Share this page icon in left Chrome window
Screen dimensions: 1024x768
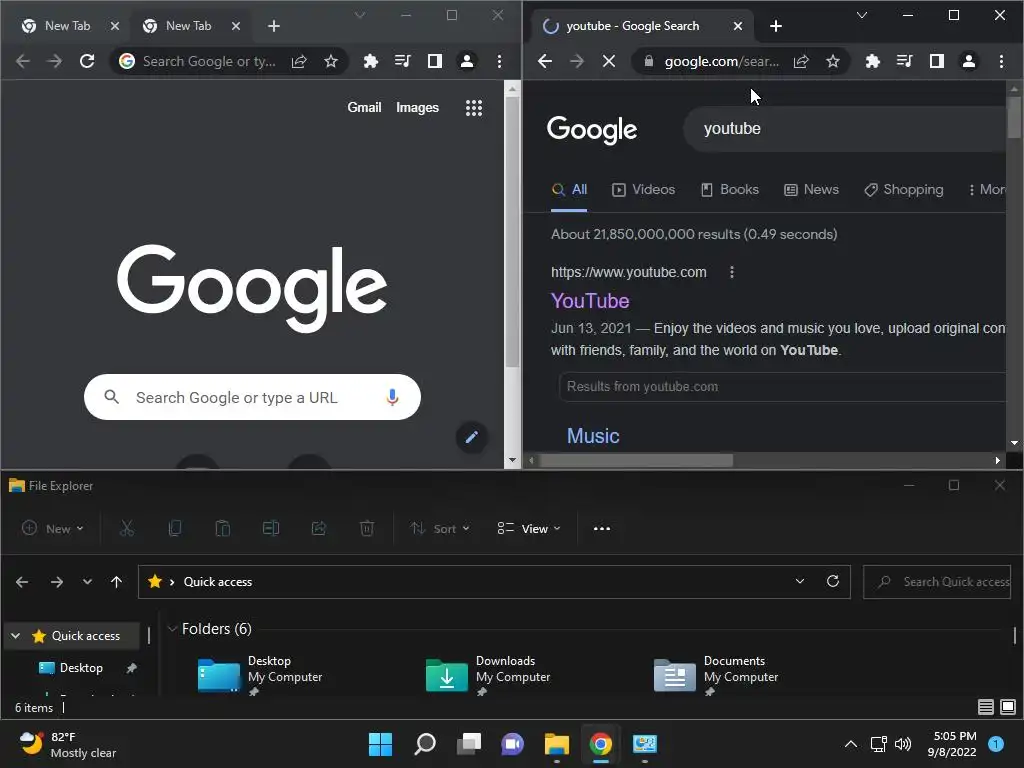[x=299, y=61]
